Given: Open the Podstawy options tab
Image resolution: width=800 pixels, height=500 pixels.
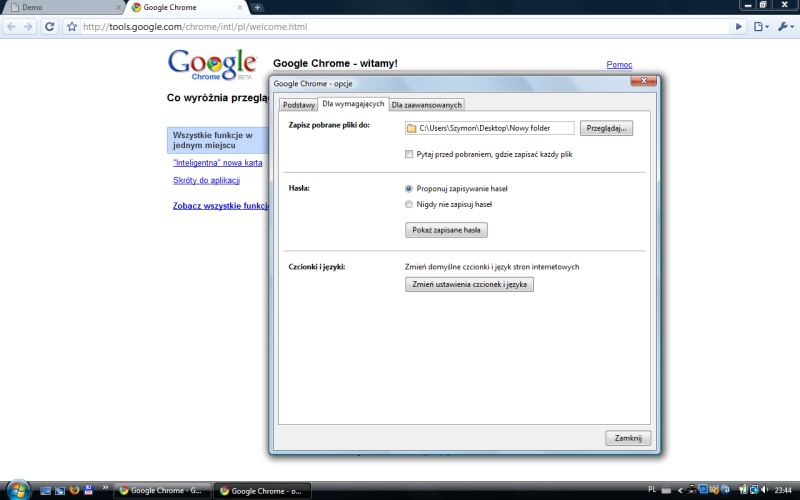Looking at the screenshot, I should [x=298, y=105].
